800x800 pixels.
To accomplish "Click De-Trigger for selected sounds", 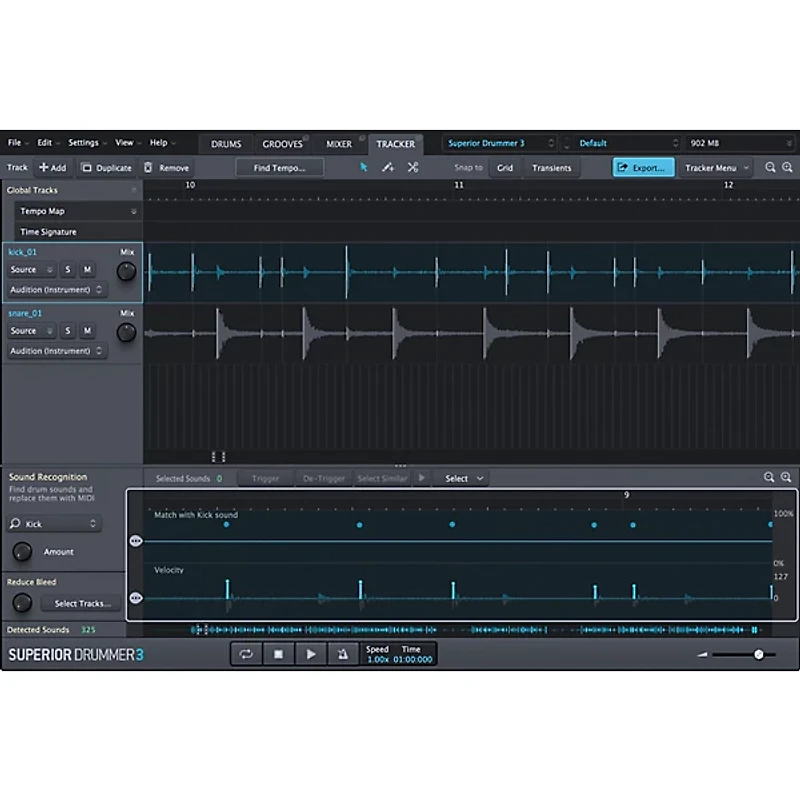I will pos(322,478).
